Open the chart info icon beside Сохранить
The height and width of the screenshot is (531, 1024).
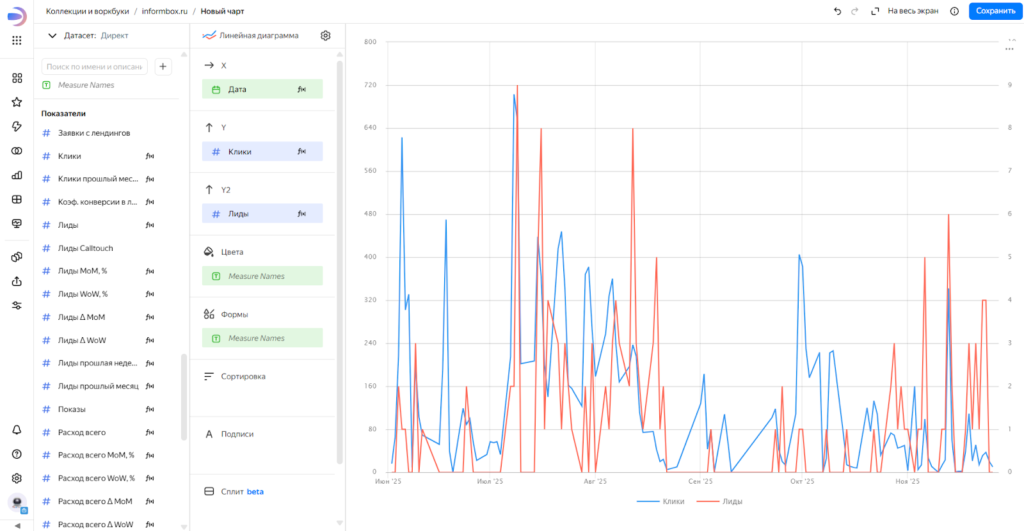(954, 11)
